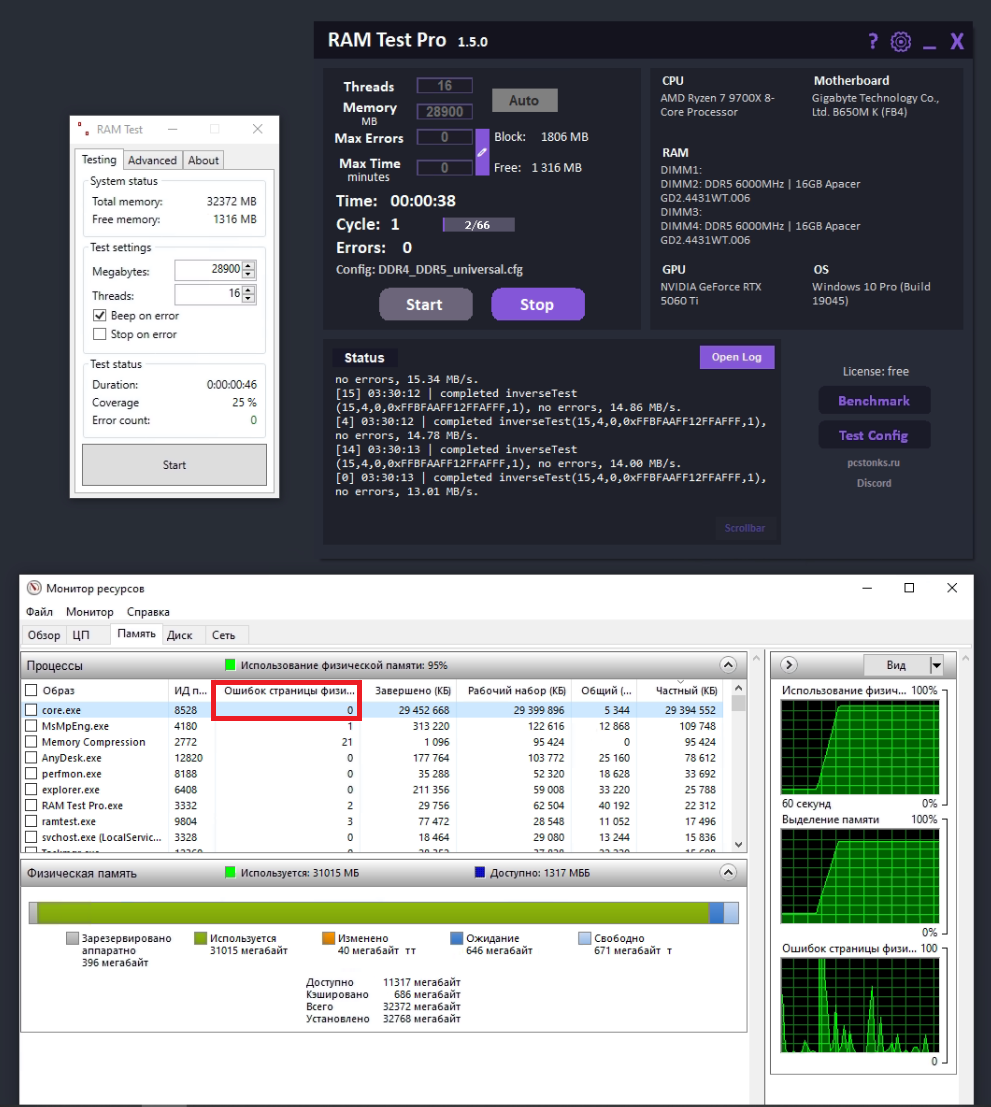Sort by Ошибок страницы физи... column header
This screenshot has width=991, height=1107.
coord(288,690)
